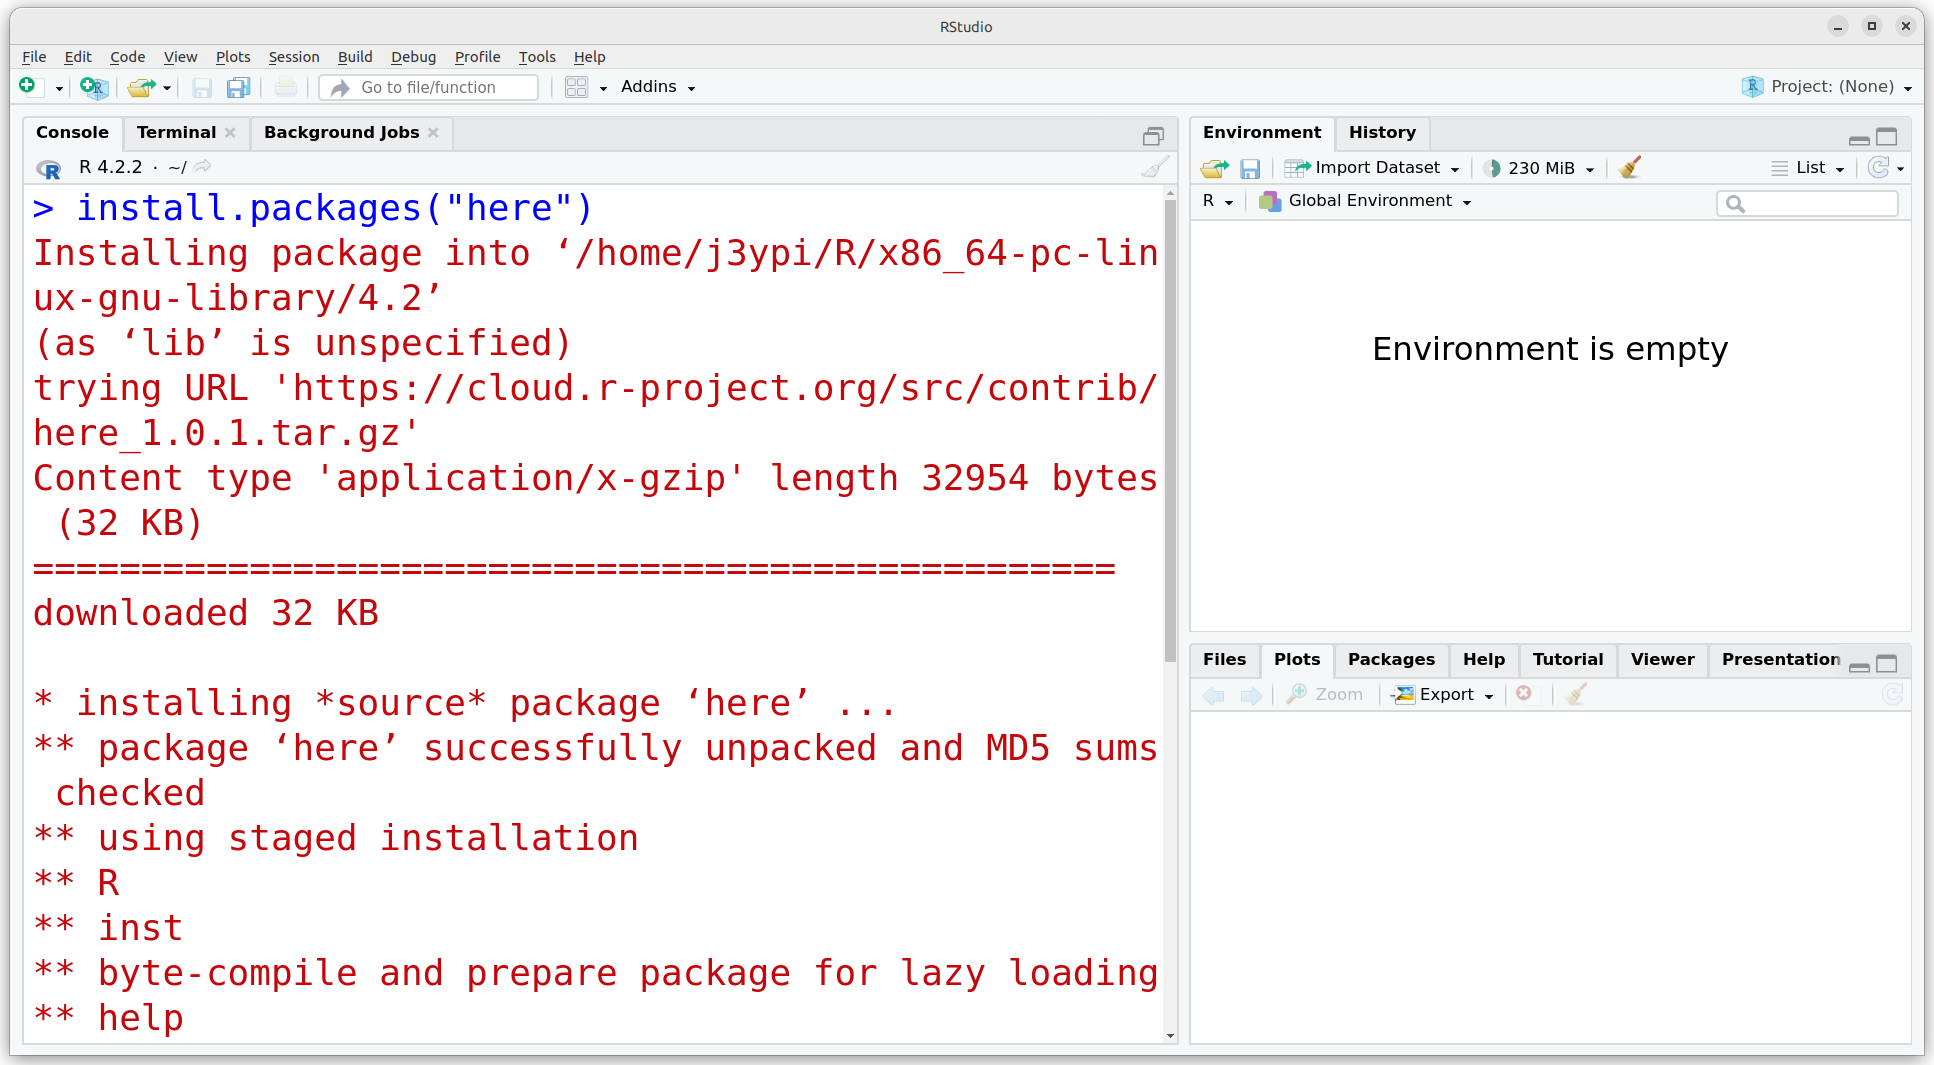Open the Session menu
This screenshot has height=1065, width=1934.
tap(294, 57)
